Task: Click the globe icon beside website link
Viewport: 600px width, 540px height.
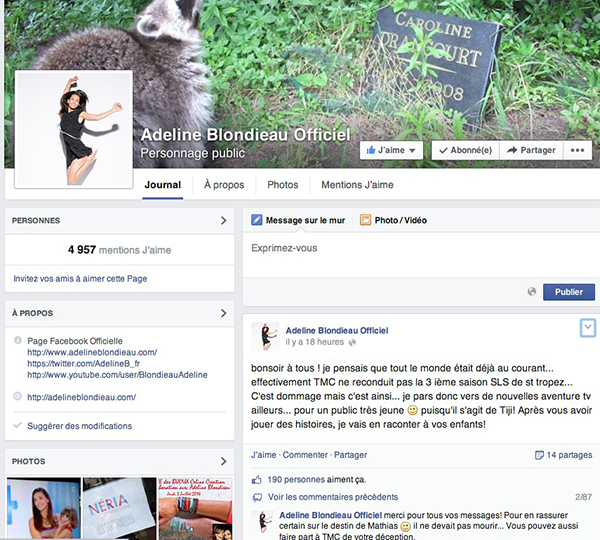Action: click(x=18, y=396)
